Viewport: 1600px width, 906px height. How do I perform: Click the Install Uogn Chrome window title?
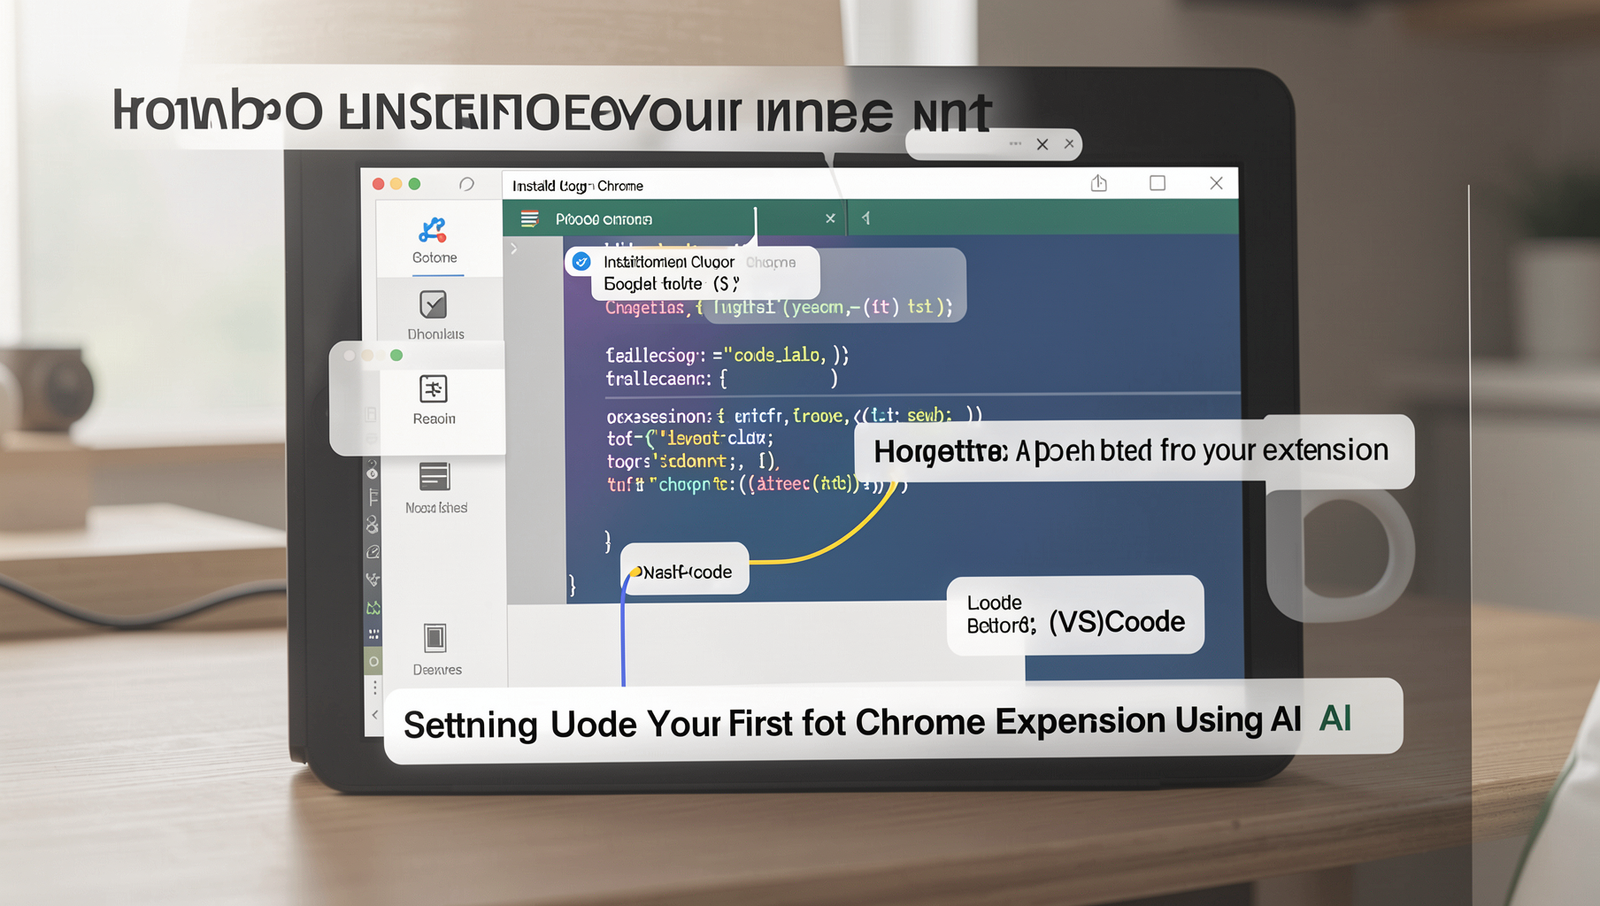pyautogui.click(x=577, y=186)
